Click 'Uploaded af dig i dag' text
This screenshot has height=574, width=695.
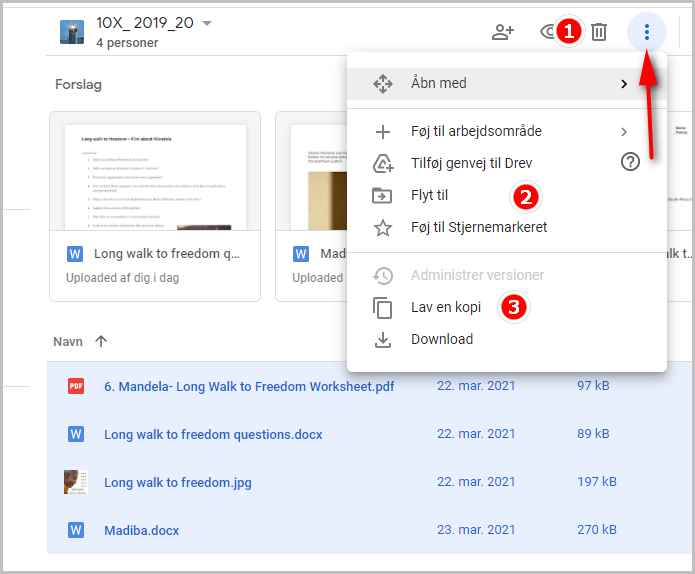click(122, 278)
